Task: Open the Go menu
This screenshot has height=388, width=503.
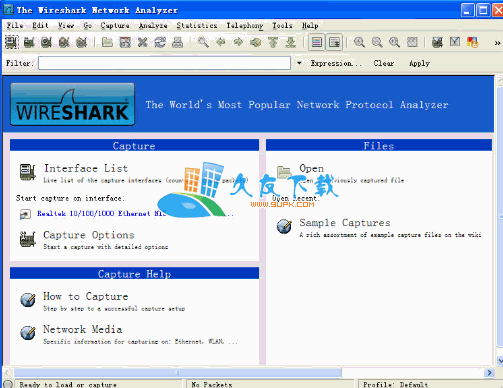Action: click(88, 25)
